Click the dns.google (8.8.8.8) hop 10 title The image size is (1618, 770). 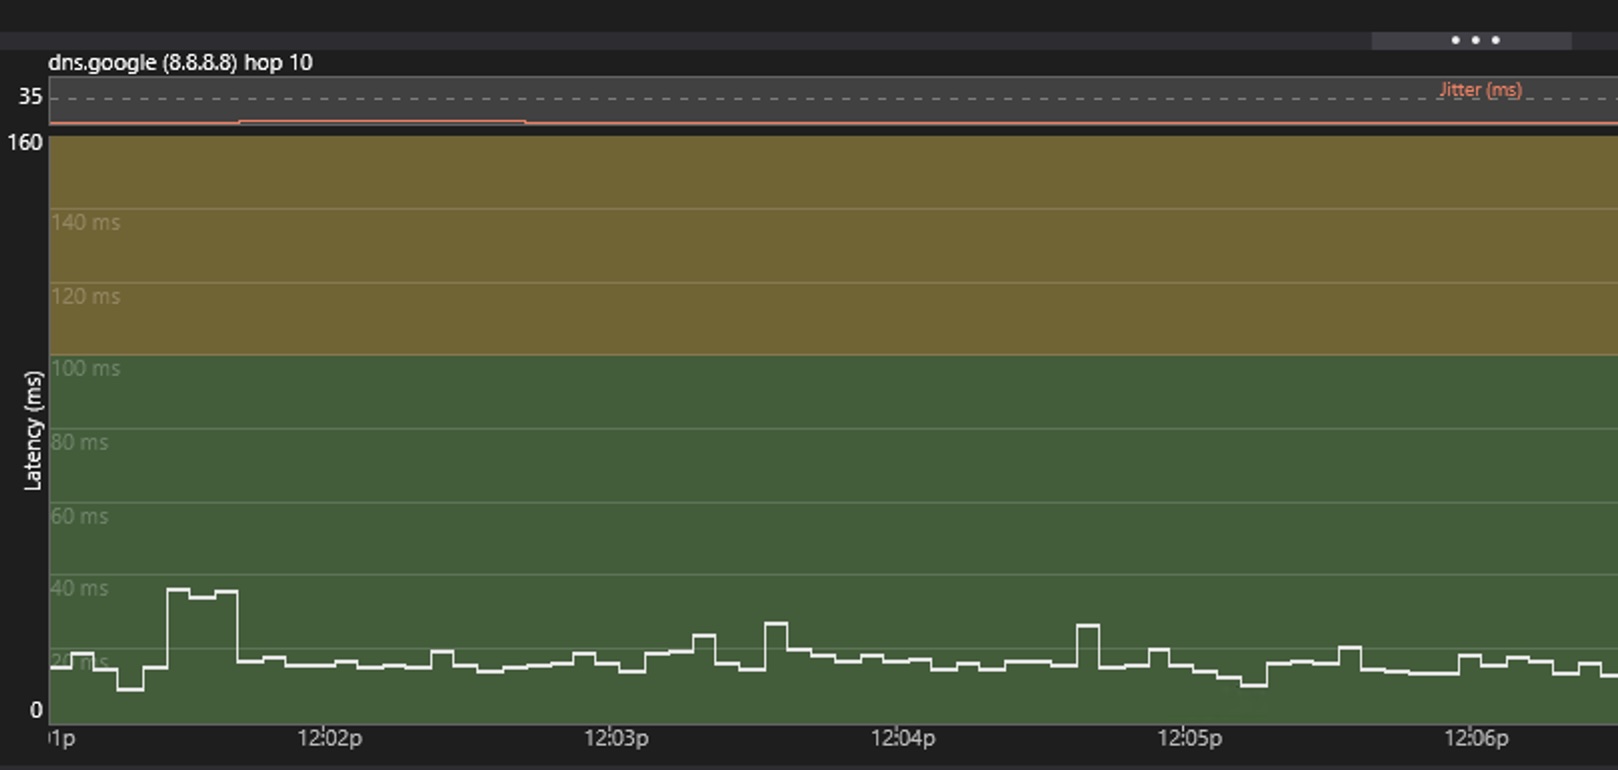tap(180, 63)
